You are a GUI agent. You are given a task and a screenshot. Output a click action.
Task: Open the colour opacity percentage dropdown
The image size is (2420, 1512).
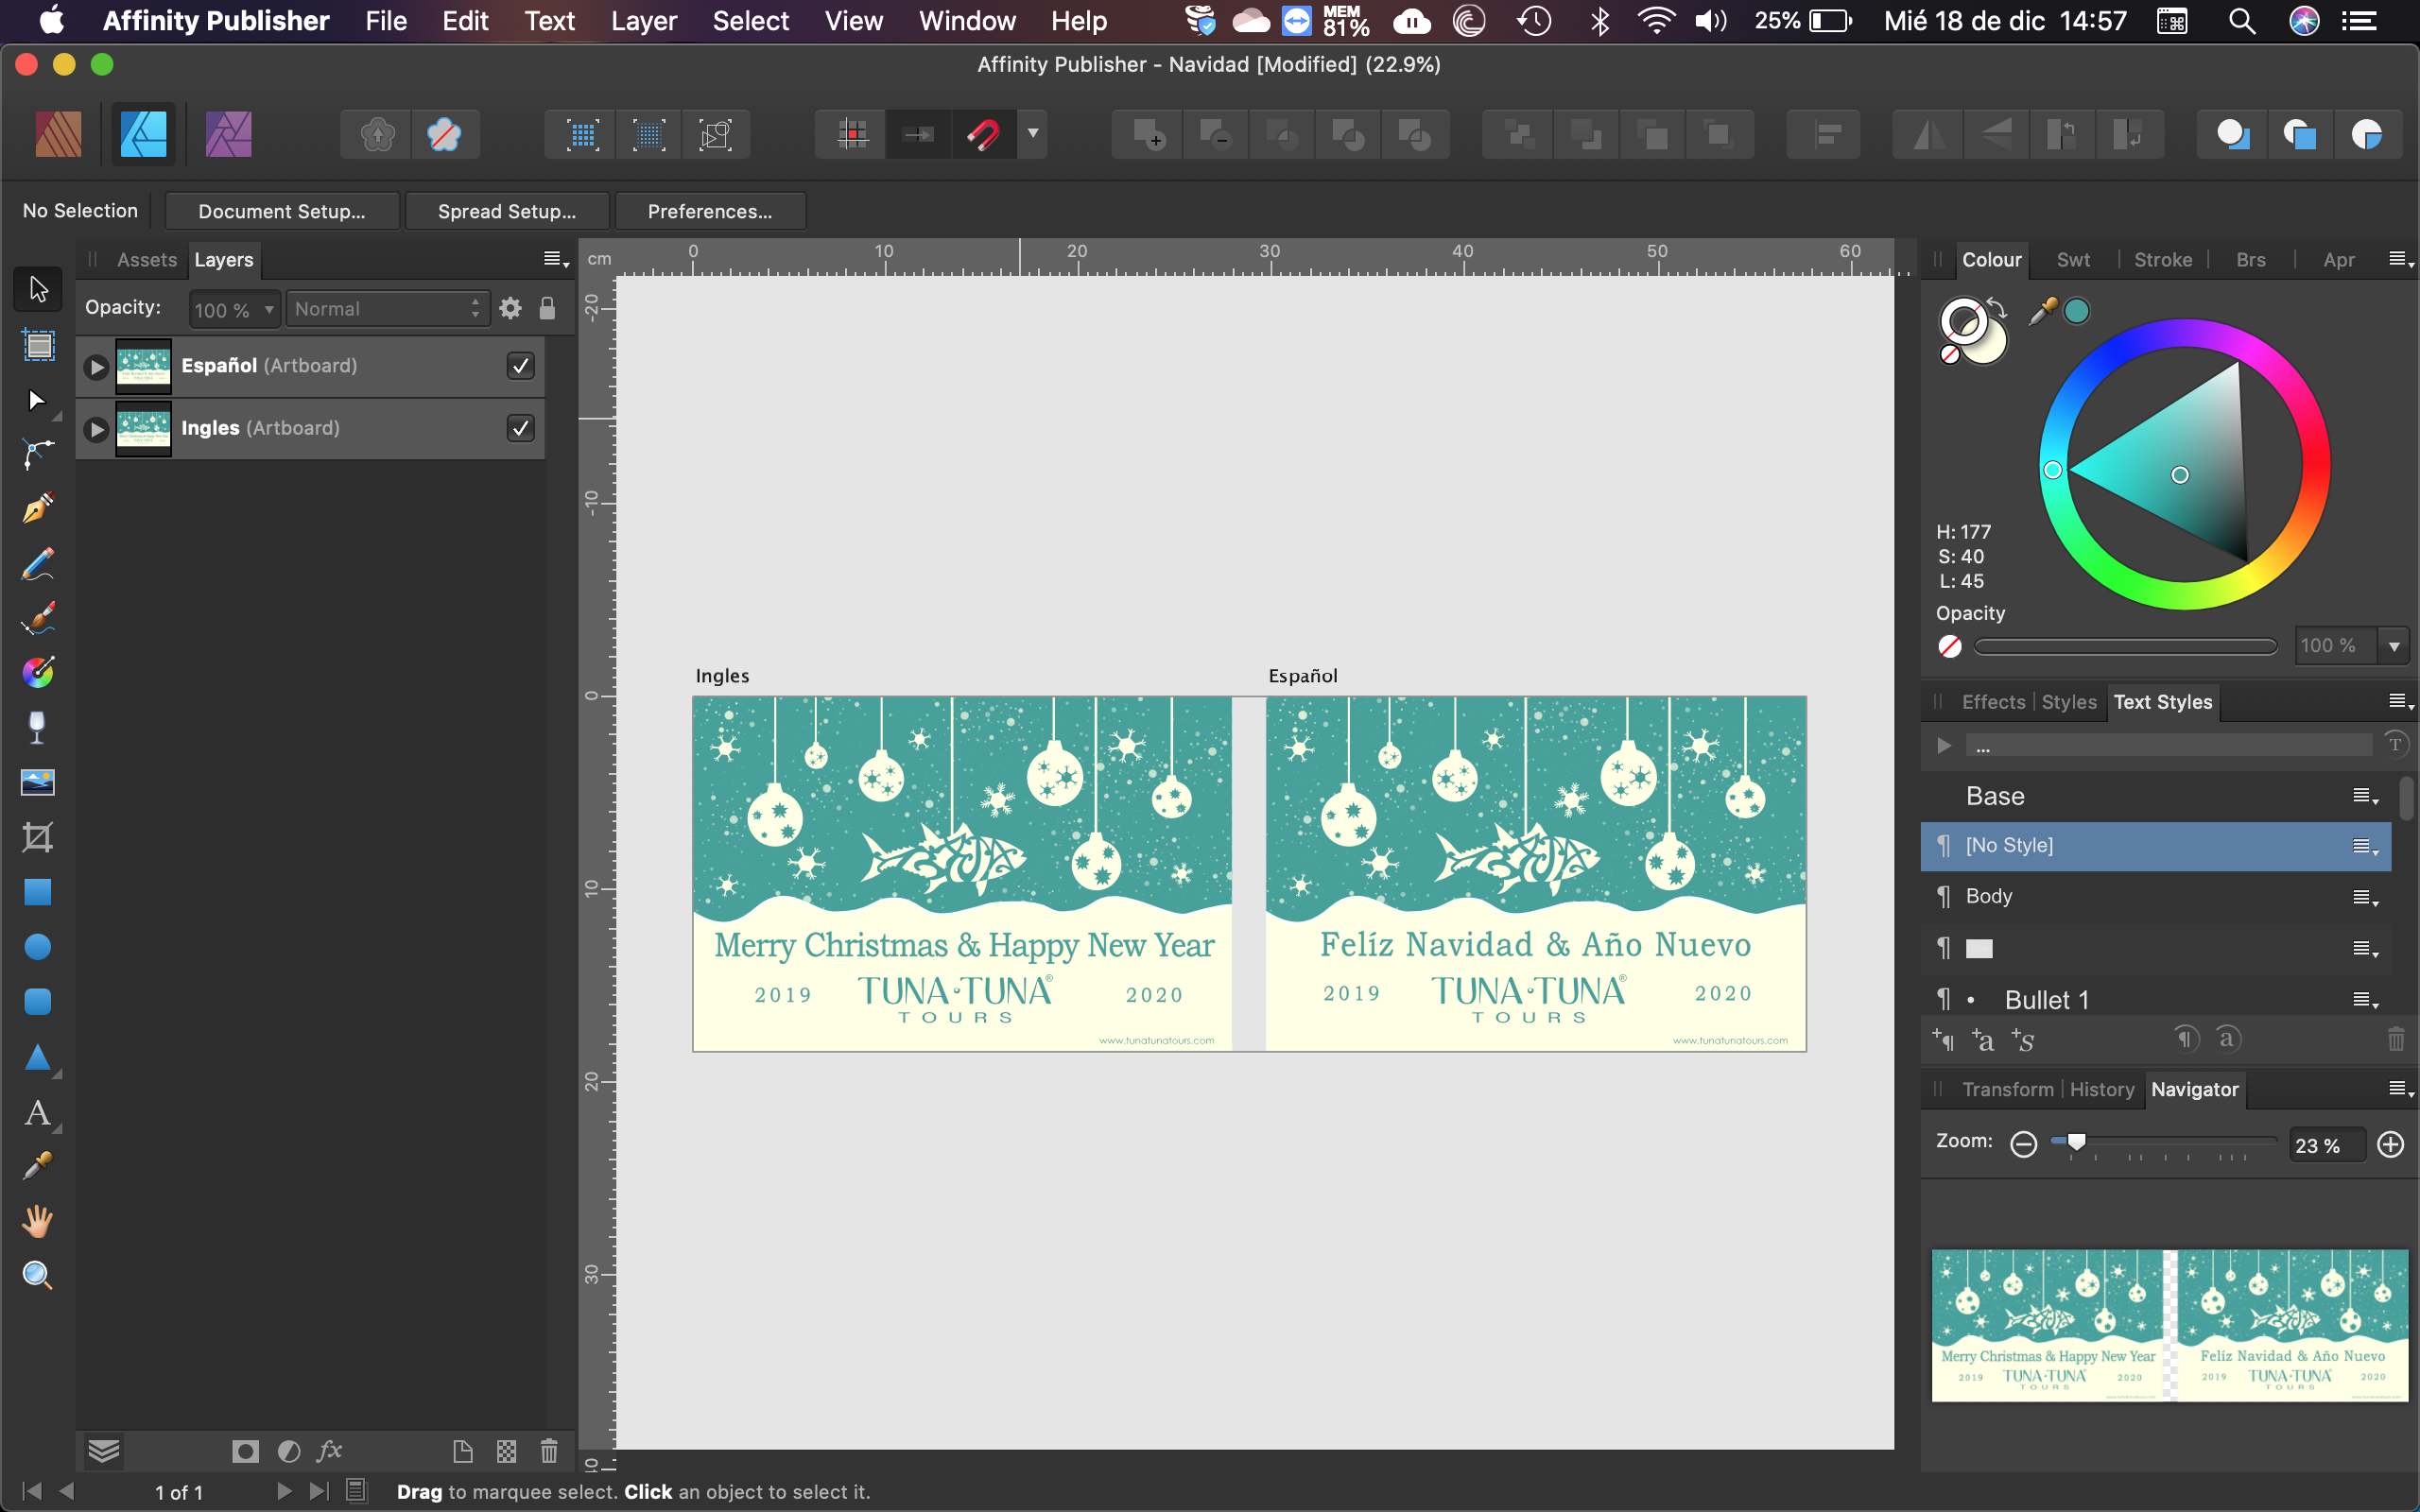2394,646
